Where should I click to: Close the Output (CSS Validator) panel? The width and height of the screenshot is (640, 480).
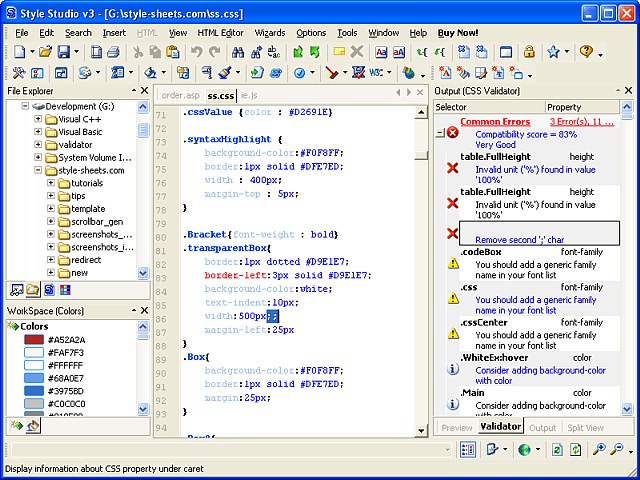point(629,91)
